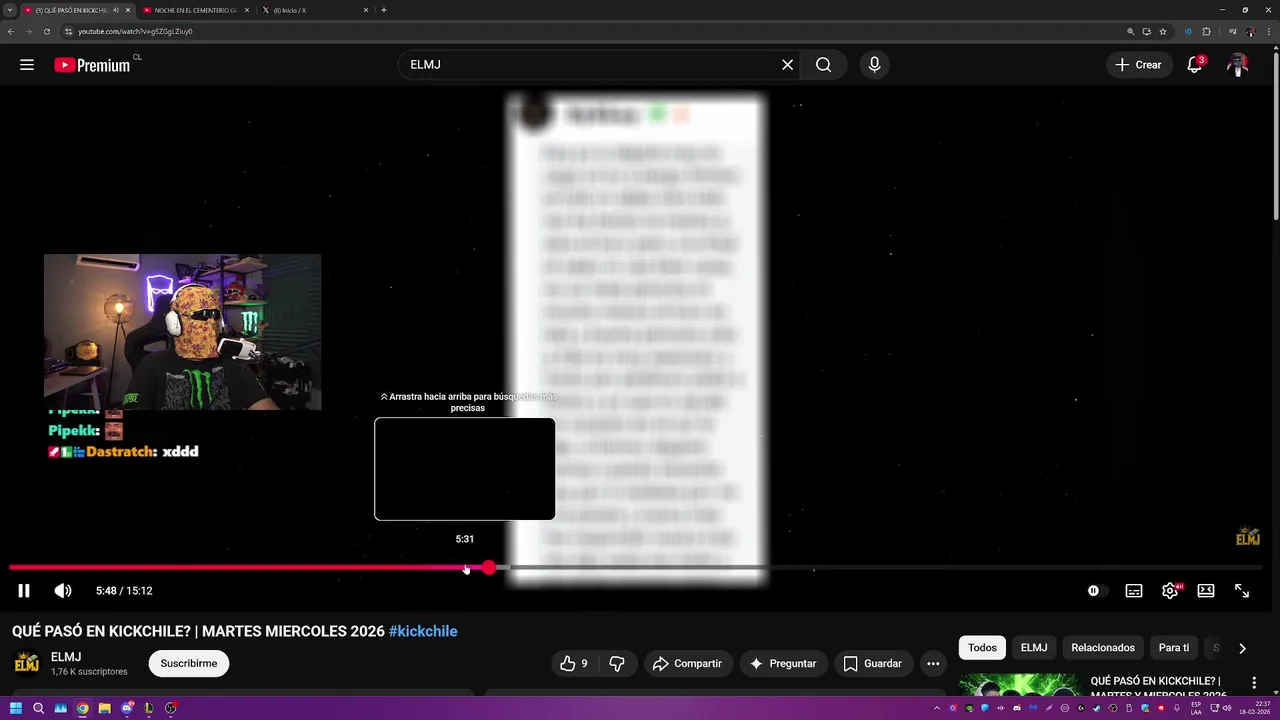Switch to theater mode
1280x720 pixels.
[x=1206, y=591]
